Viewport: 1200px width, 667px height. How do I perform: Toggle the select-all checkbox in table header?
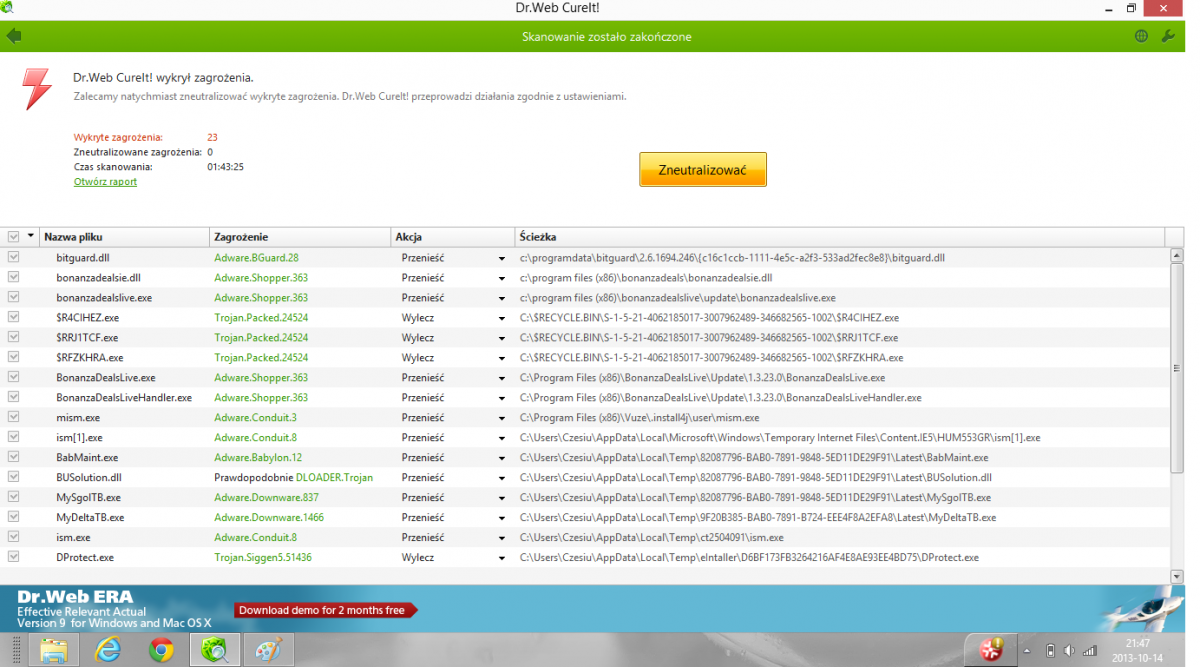[13, 237]
